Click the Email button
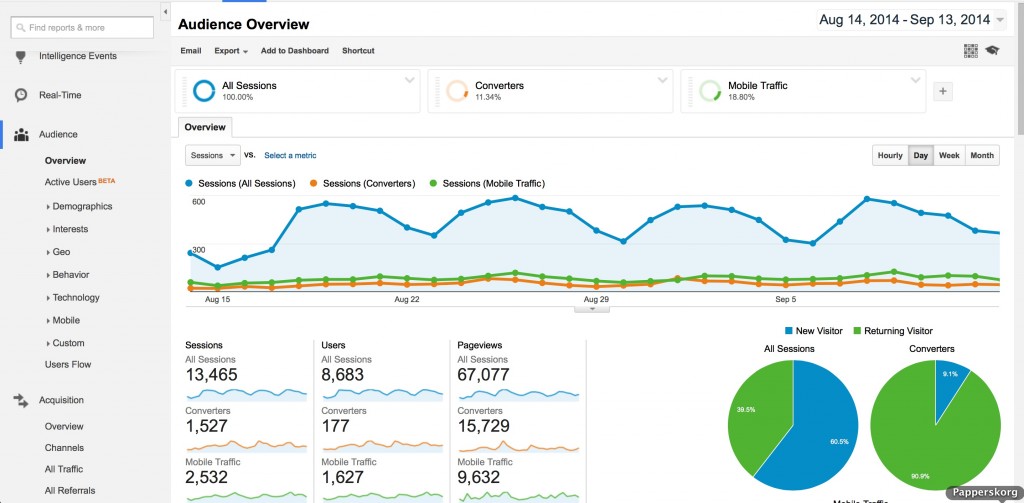1024x503 pixels. 191,51
